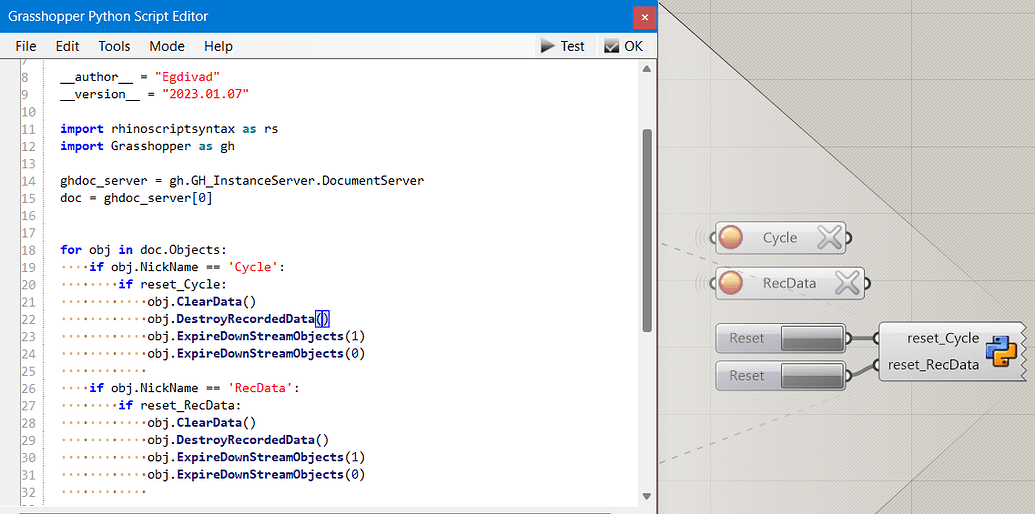Click the X icon on Cycle recorder

coord(829,238)
